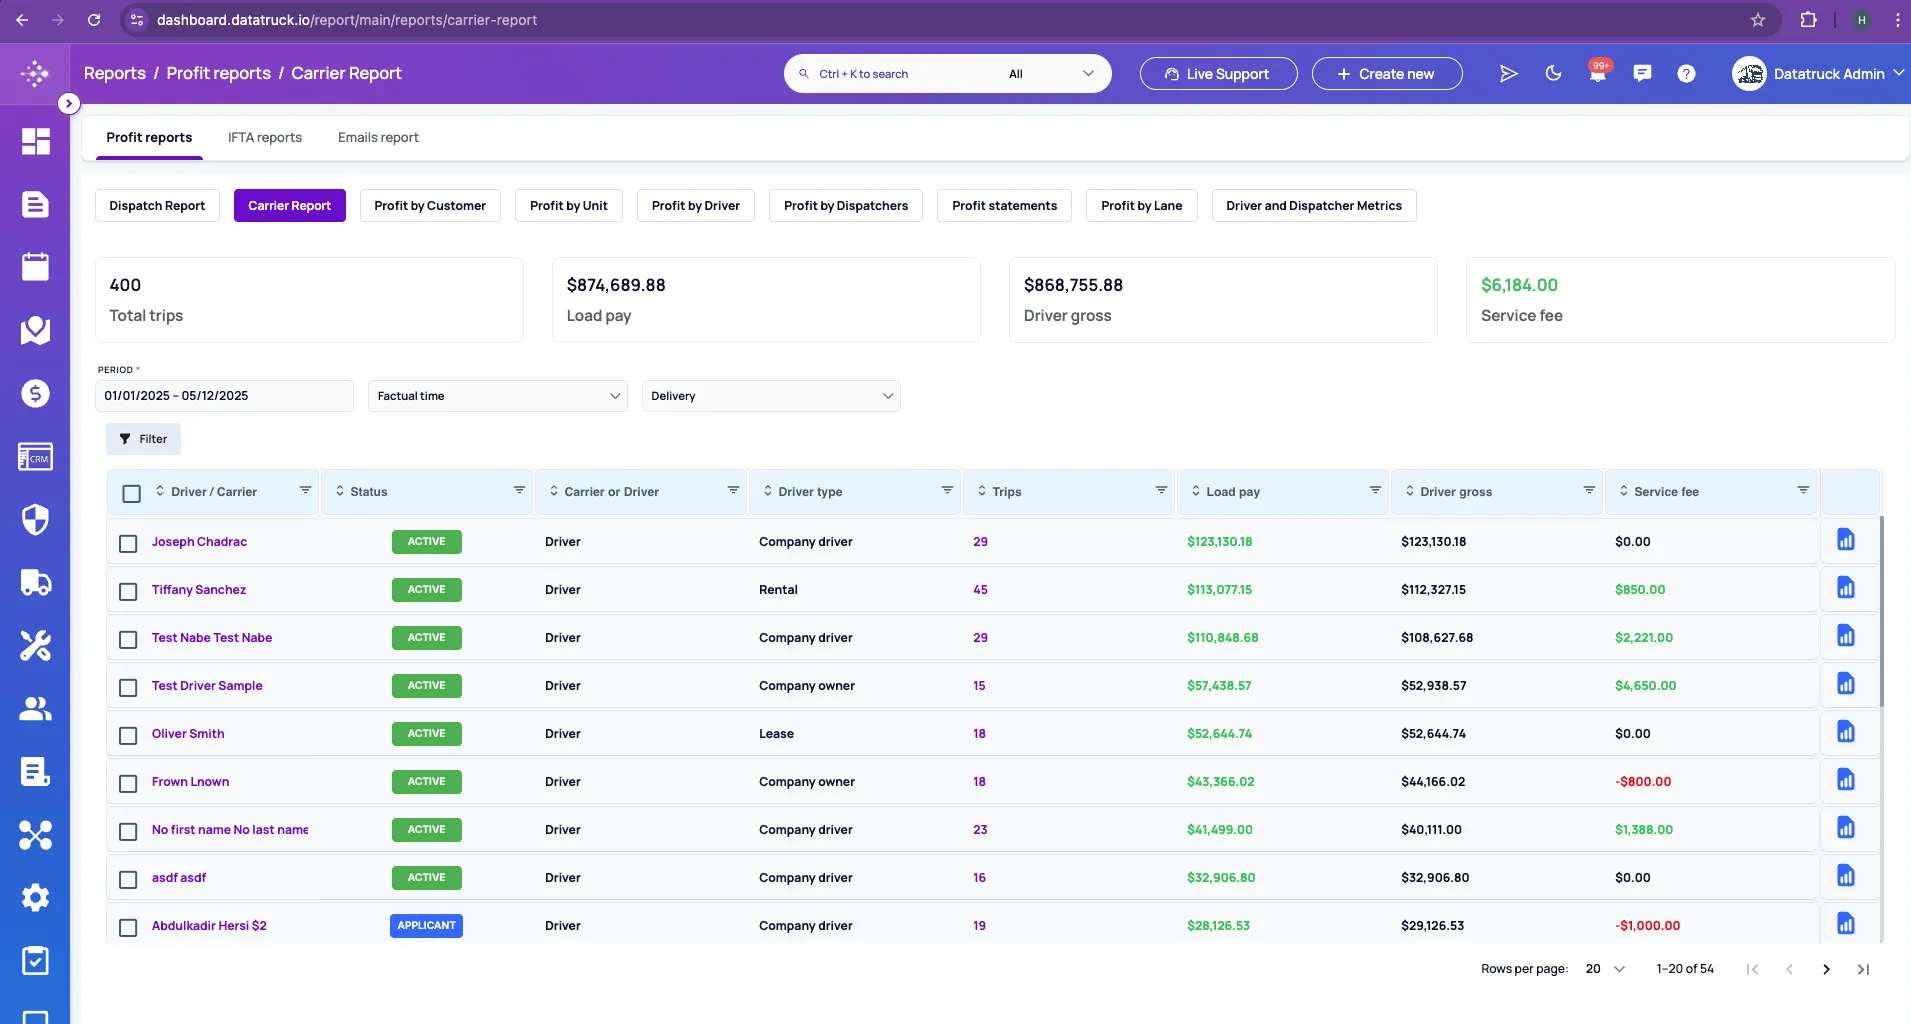
Task: Open Joseph Chadrac's report chart icon
Action: [x=1845, y=541]
